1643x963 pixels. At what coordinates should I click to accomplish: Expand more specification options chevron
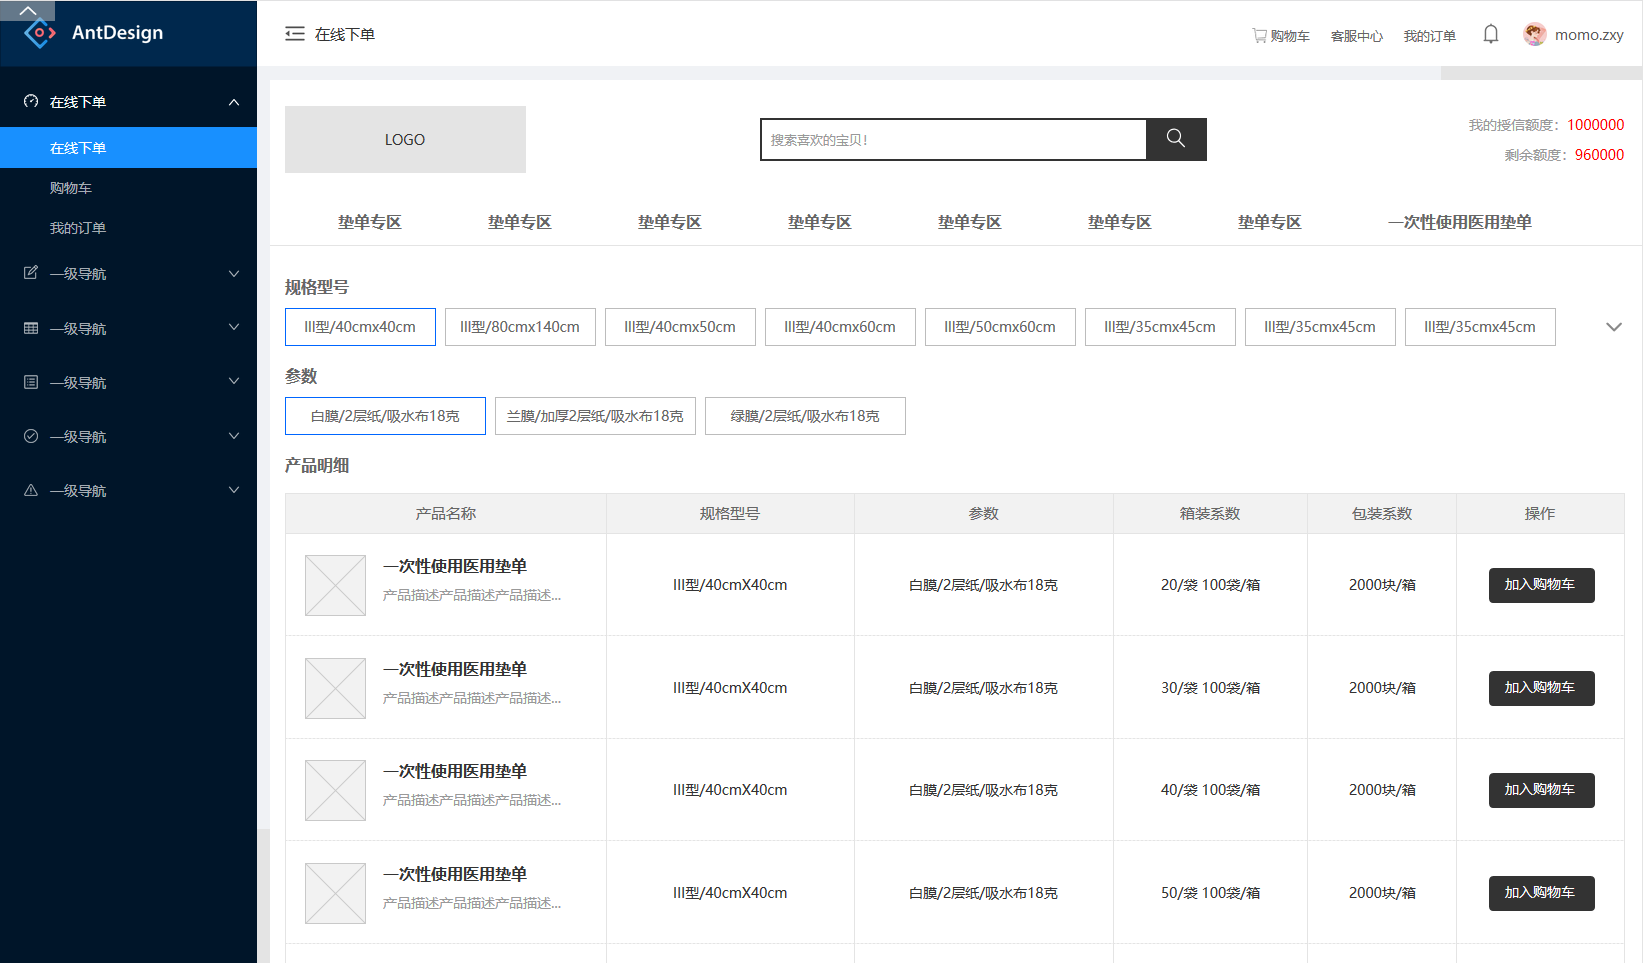pyautogui.click(x=1613, y=327)
